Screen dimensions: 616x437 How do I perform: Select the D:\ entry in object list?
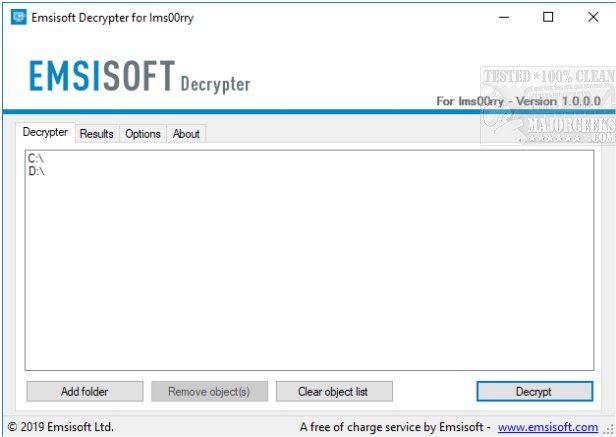click(x=36, y=171)
